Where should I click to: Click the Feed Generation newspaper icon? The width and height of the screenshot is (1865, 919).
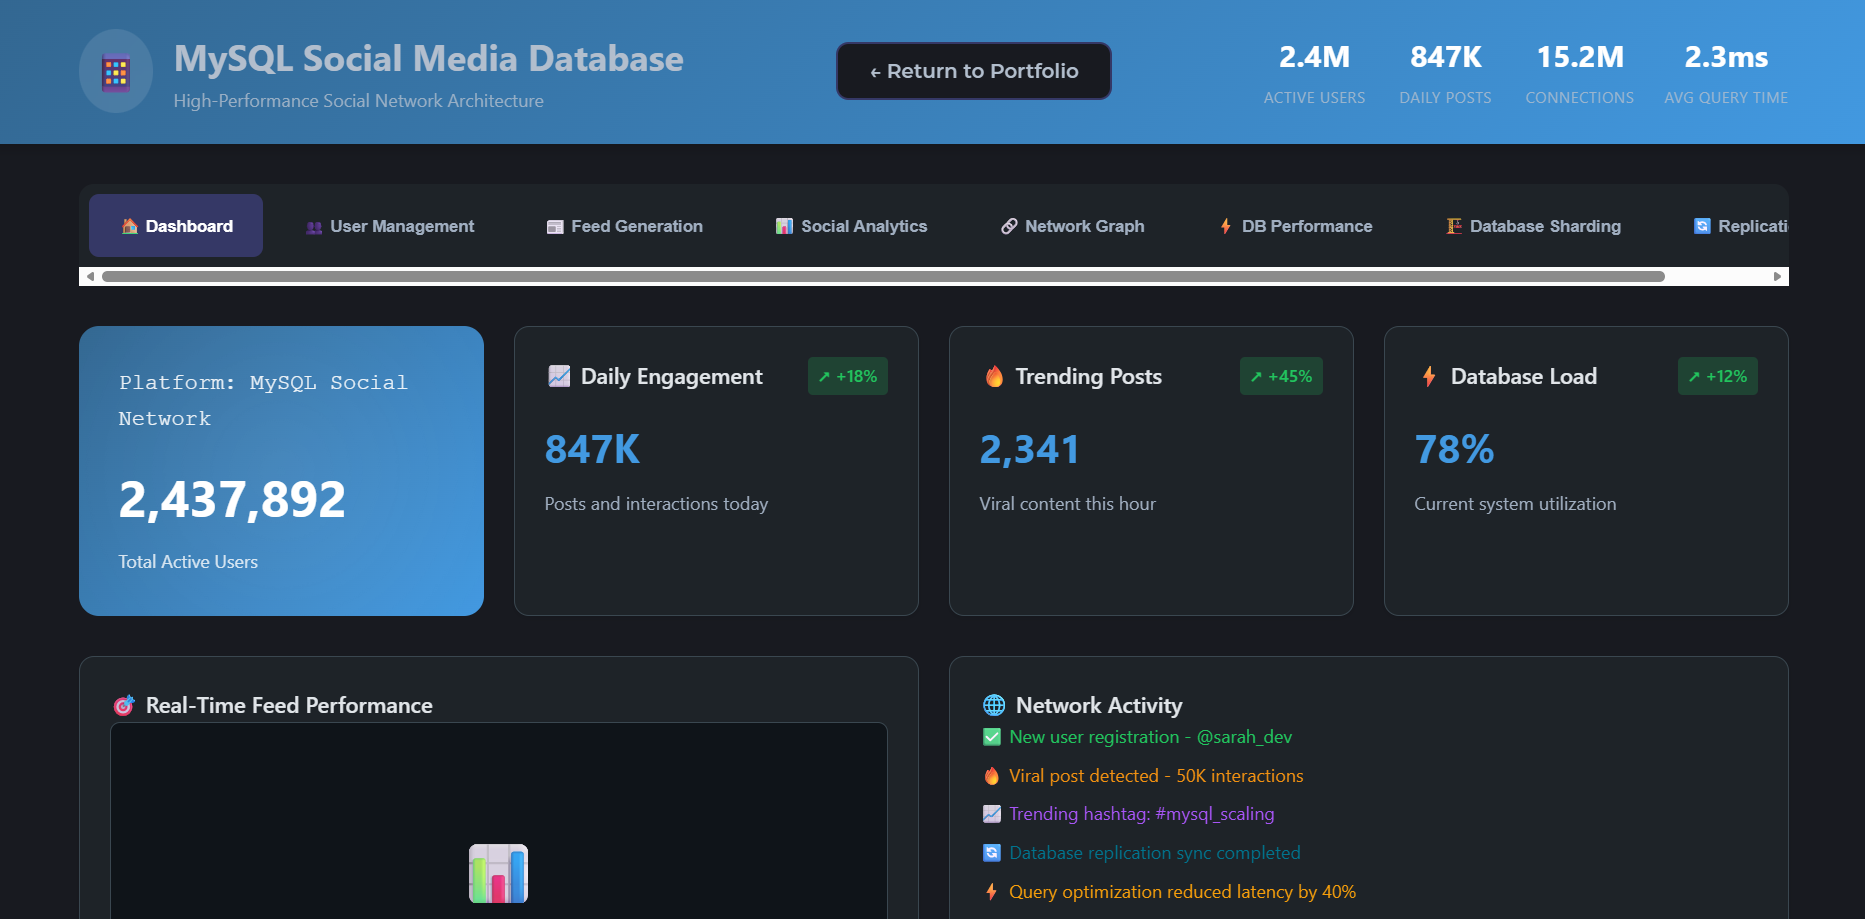point(554,225)
